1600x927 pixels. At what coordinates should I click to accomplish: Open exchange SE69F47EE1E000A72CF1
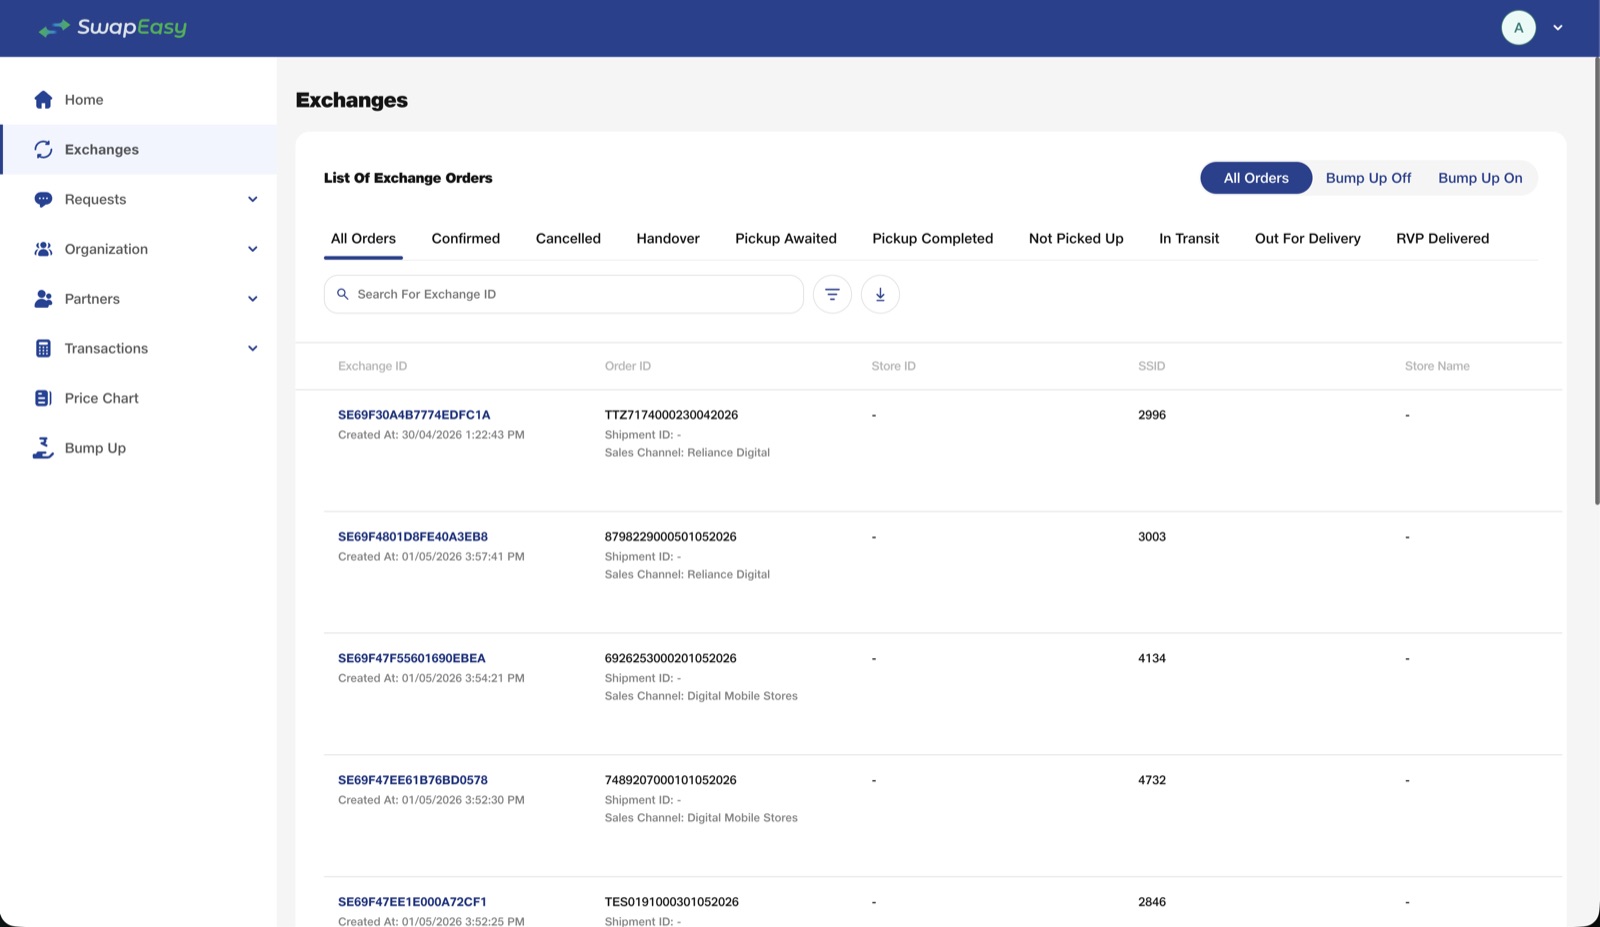point(412,902)
